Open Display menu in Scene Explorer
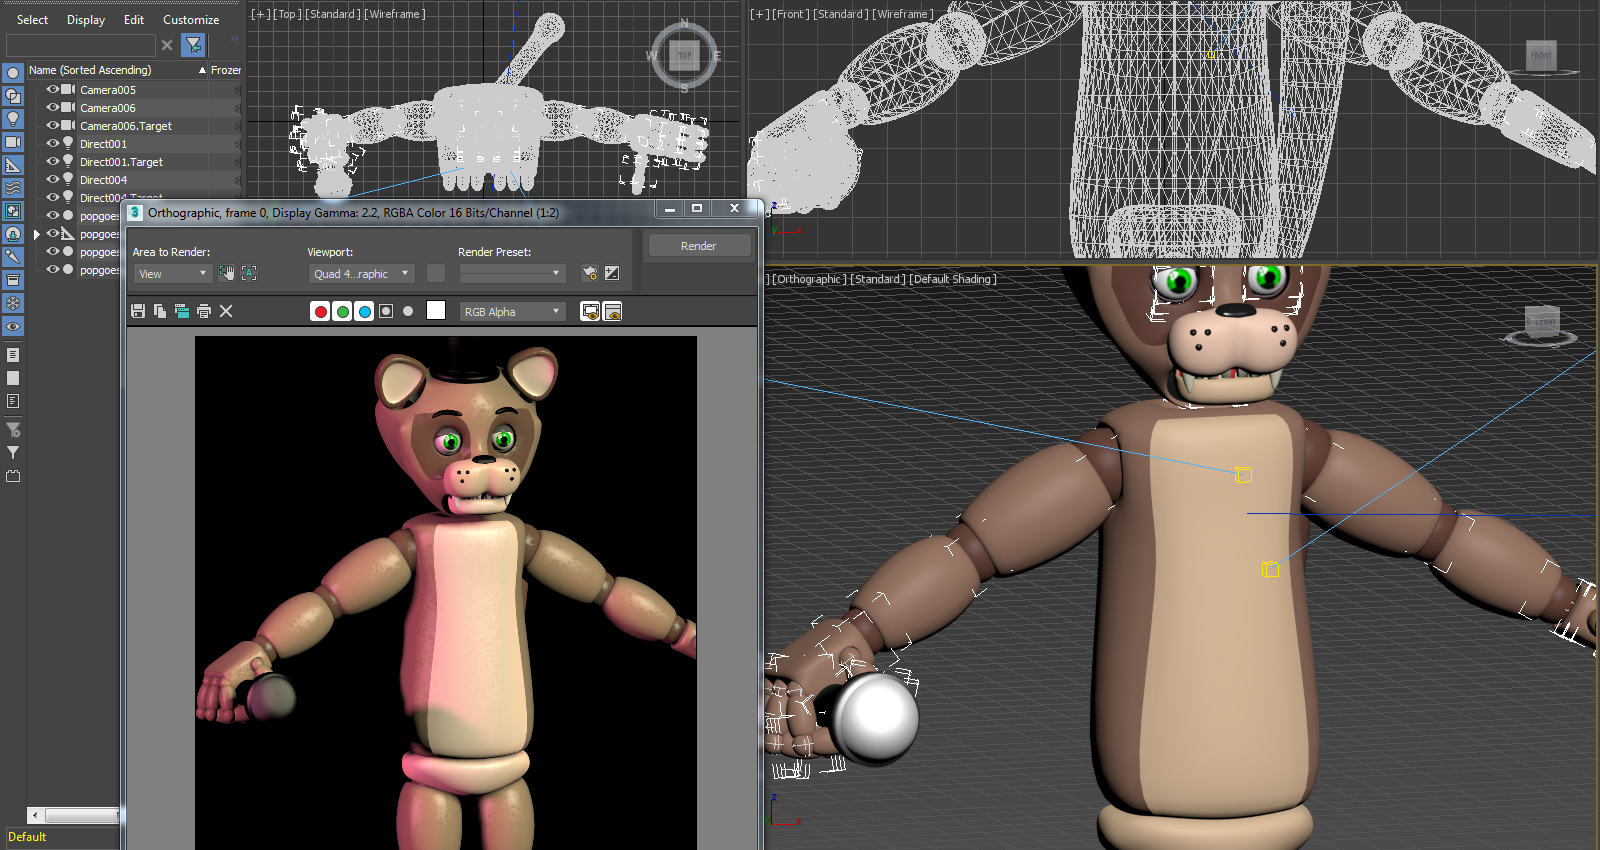This screenshot has width=1600, height=850. click(86, 19)
